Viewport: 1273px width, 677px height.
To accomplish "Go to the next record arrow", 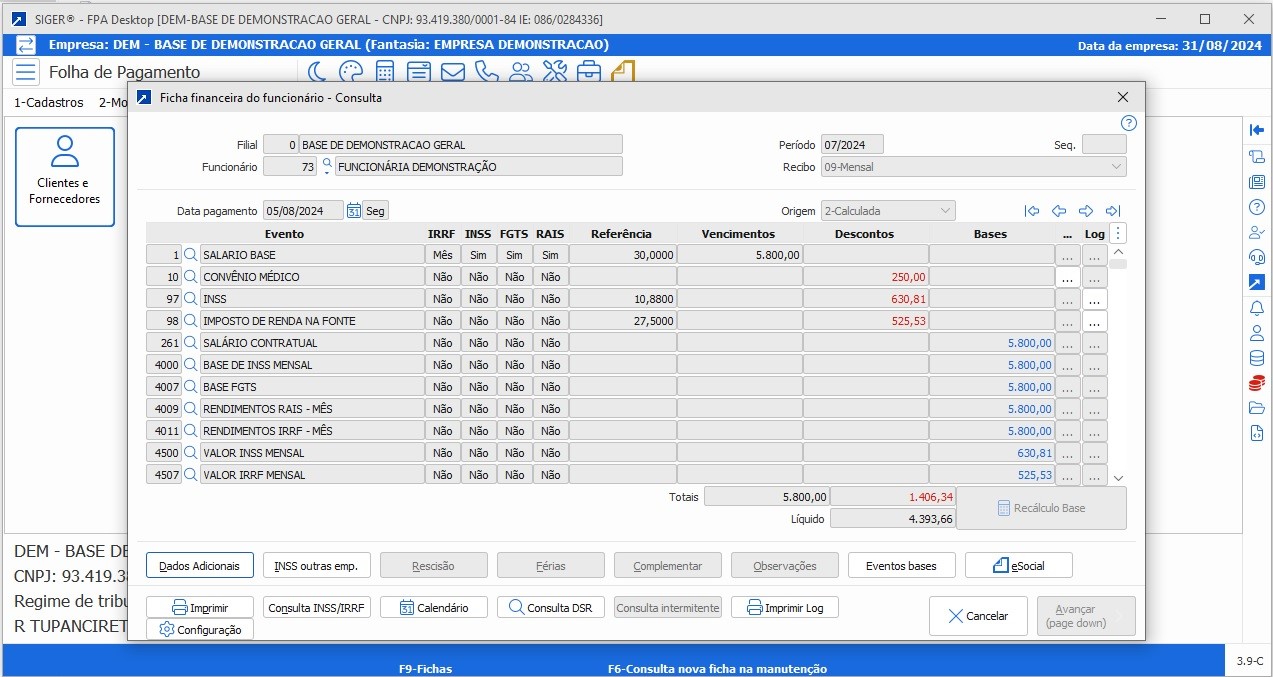I will (x=1086, y=211).
